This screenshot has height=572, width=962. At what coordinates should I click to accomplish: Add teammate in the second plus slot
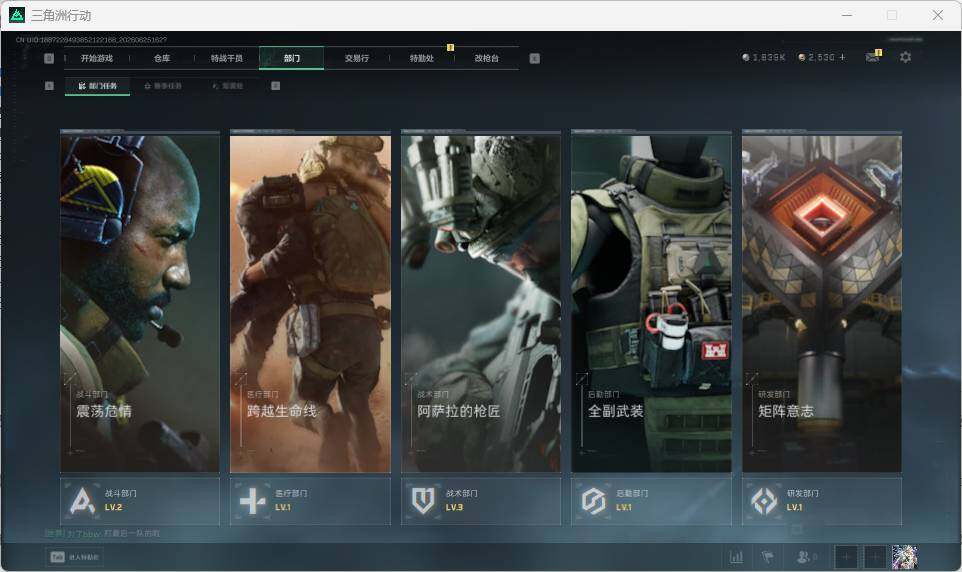(875, 557)
